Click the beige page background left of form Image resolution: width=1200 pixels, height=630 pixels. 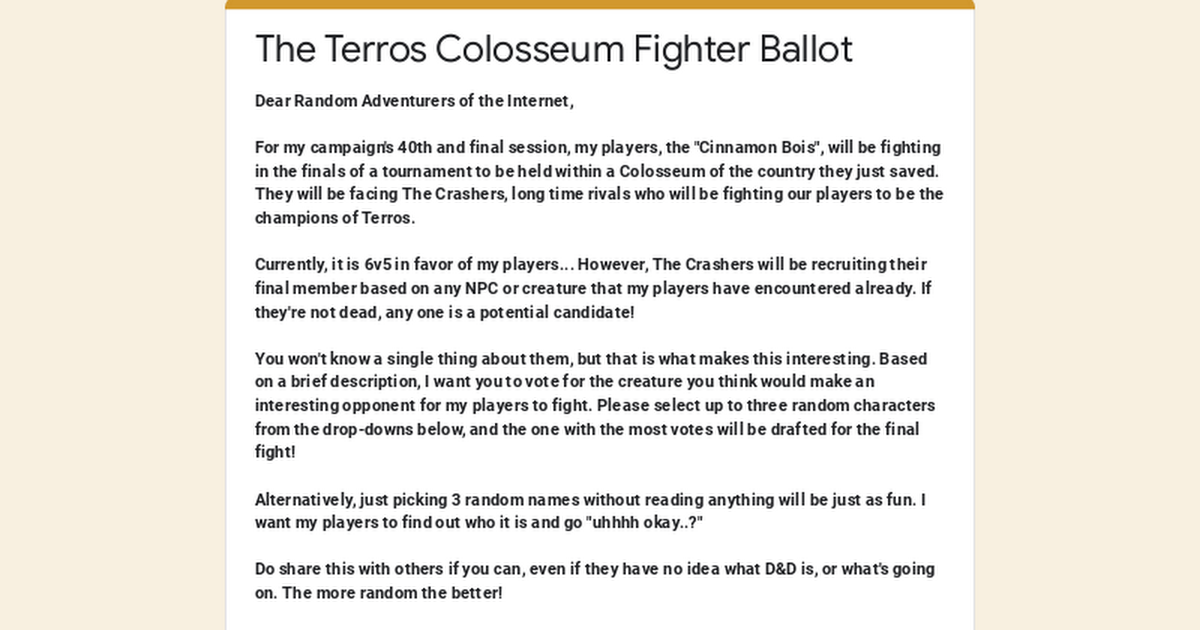tap(112, 315)
